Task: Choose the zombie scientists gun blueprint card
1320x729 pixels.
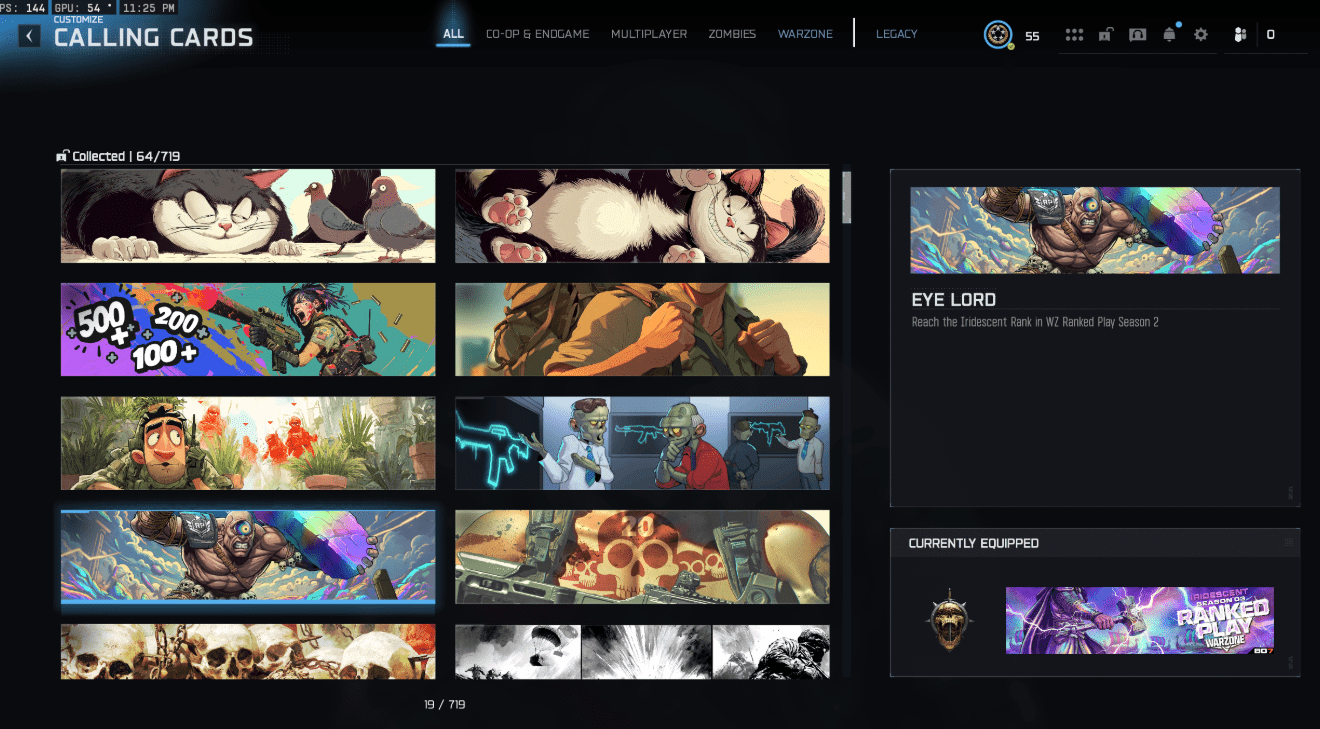Action: [642, 443]
